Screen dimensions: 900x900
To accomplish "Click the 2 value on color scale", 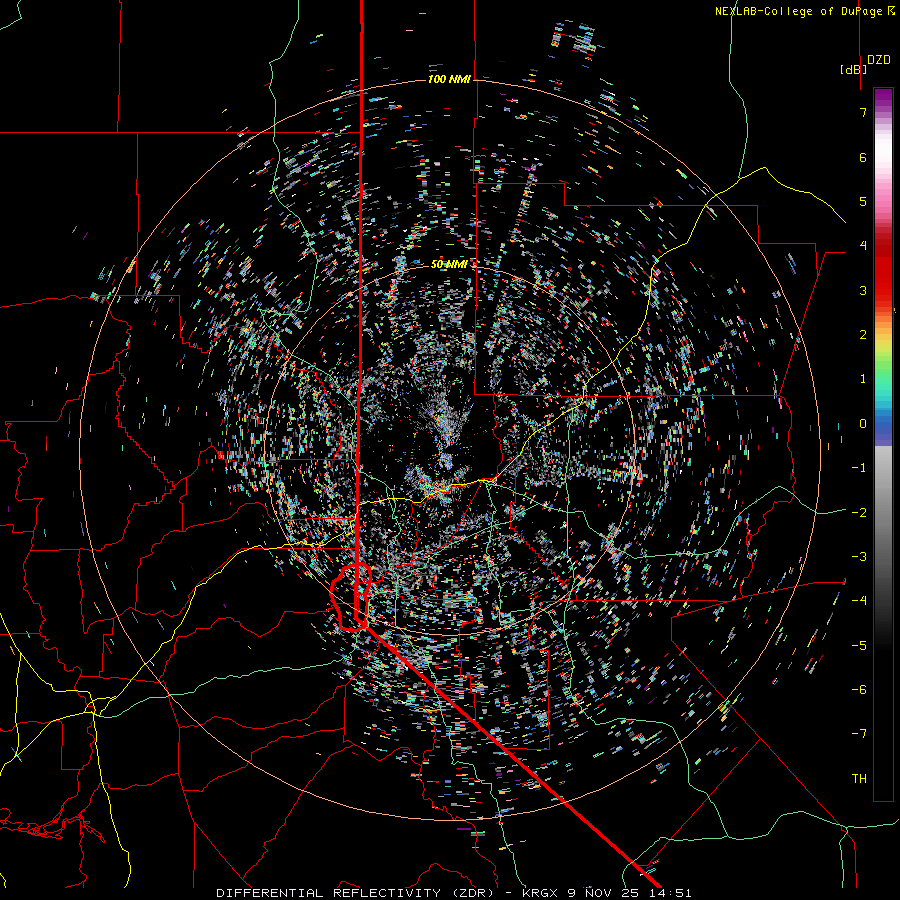I will 863,335.
